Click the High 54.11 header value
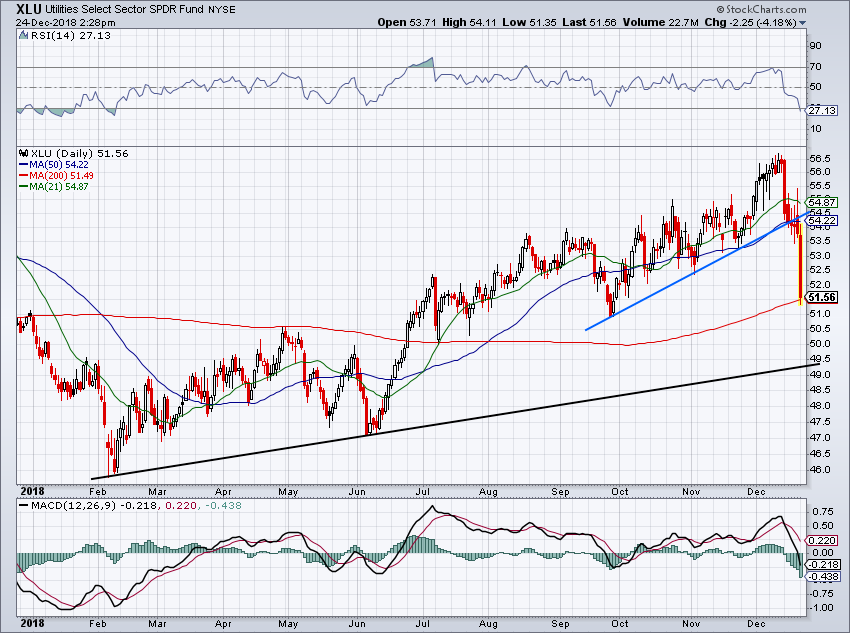Screen dimensions: 850x633 (468, 23)
